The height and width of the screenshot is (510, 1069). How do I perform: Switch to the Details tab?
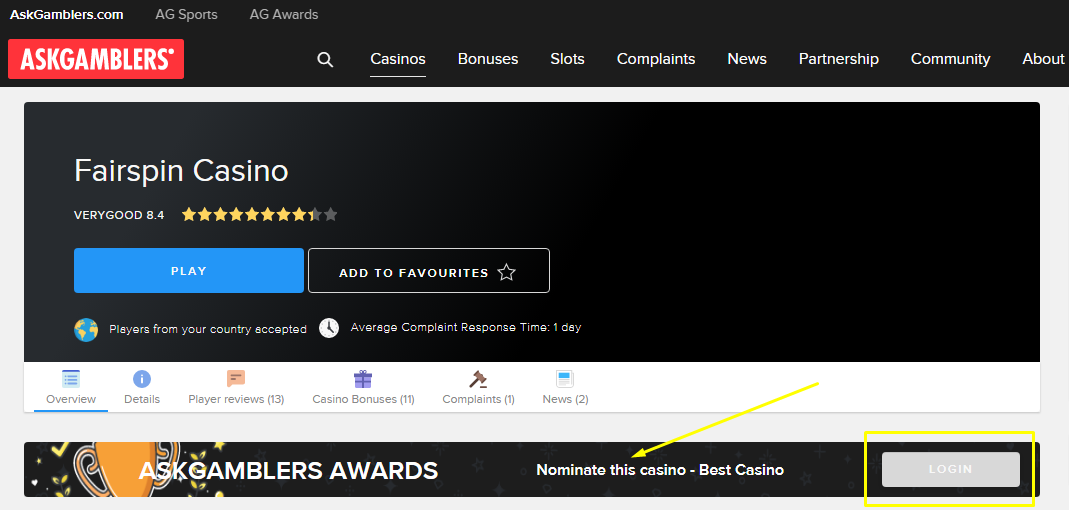[142, 387]
